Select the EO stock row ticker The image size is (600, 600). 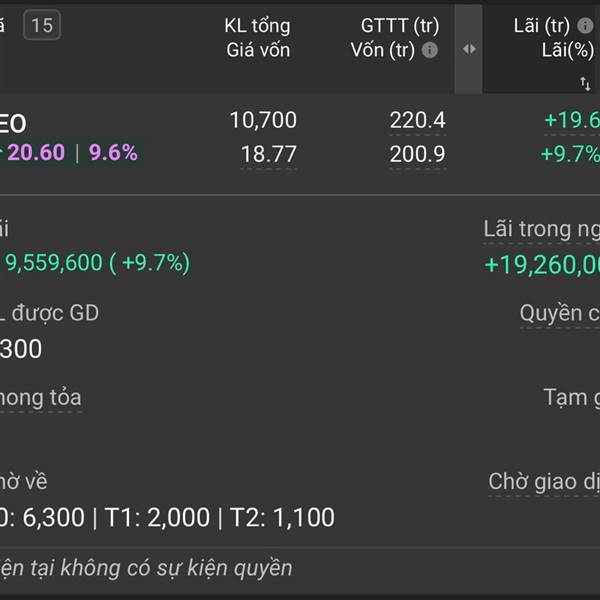point(14,124)
